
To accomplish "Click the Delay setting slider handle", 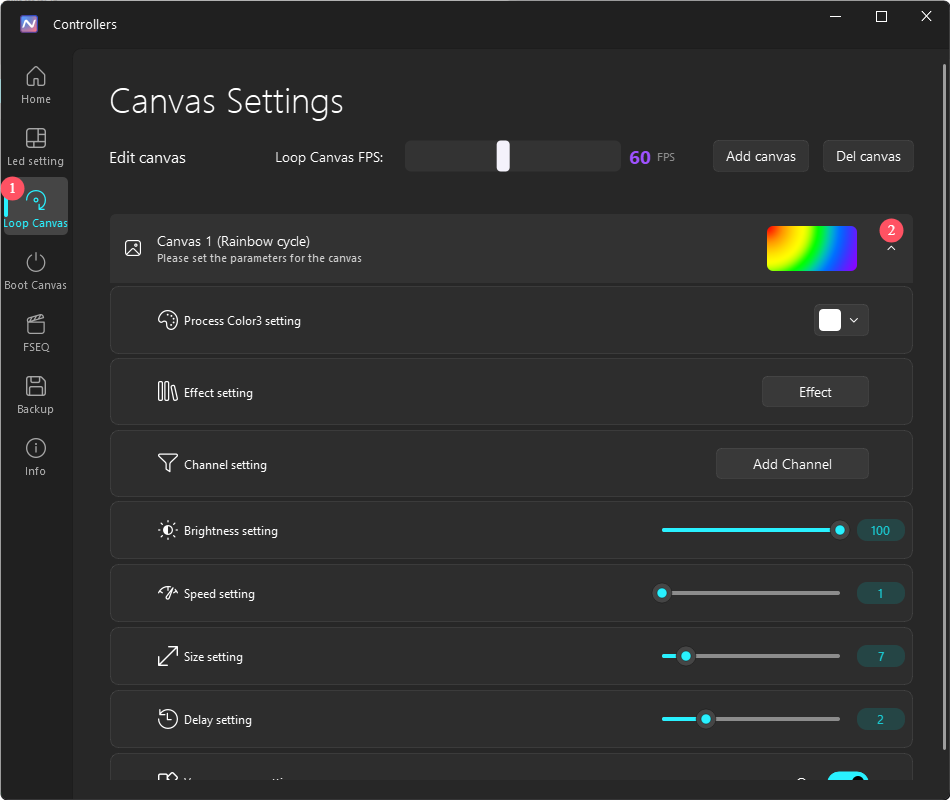I will coord(706,719).
